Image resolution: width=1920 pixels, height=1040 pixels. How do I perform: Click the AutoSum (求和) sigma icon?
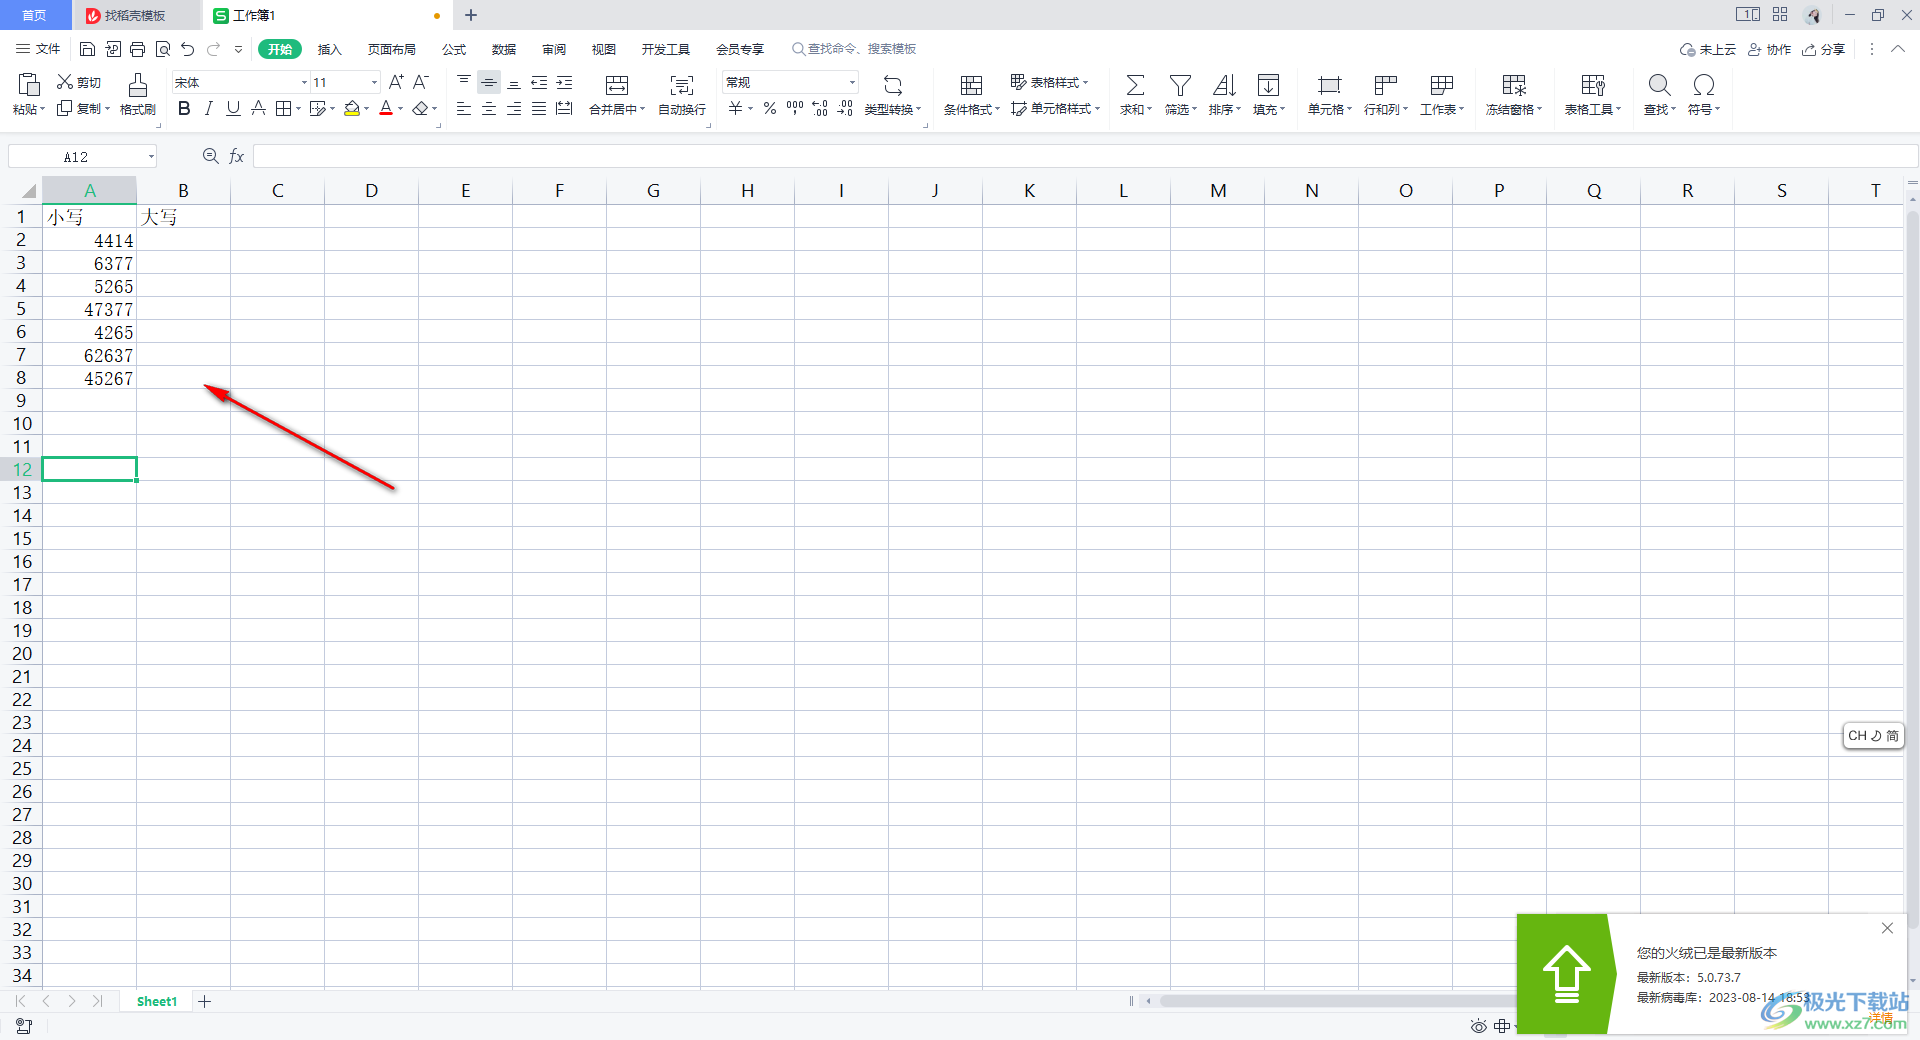point(1135,85)
